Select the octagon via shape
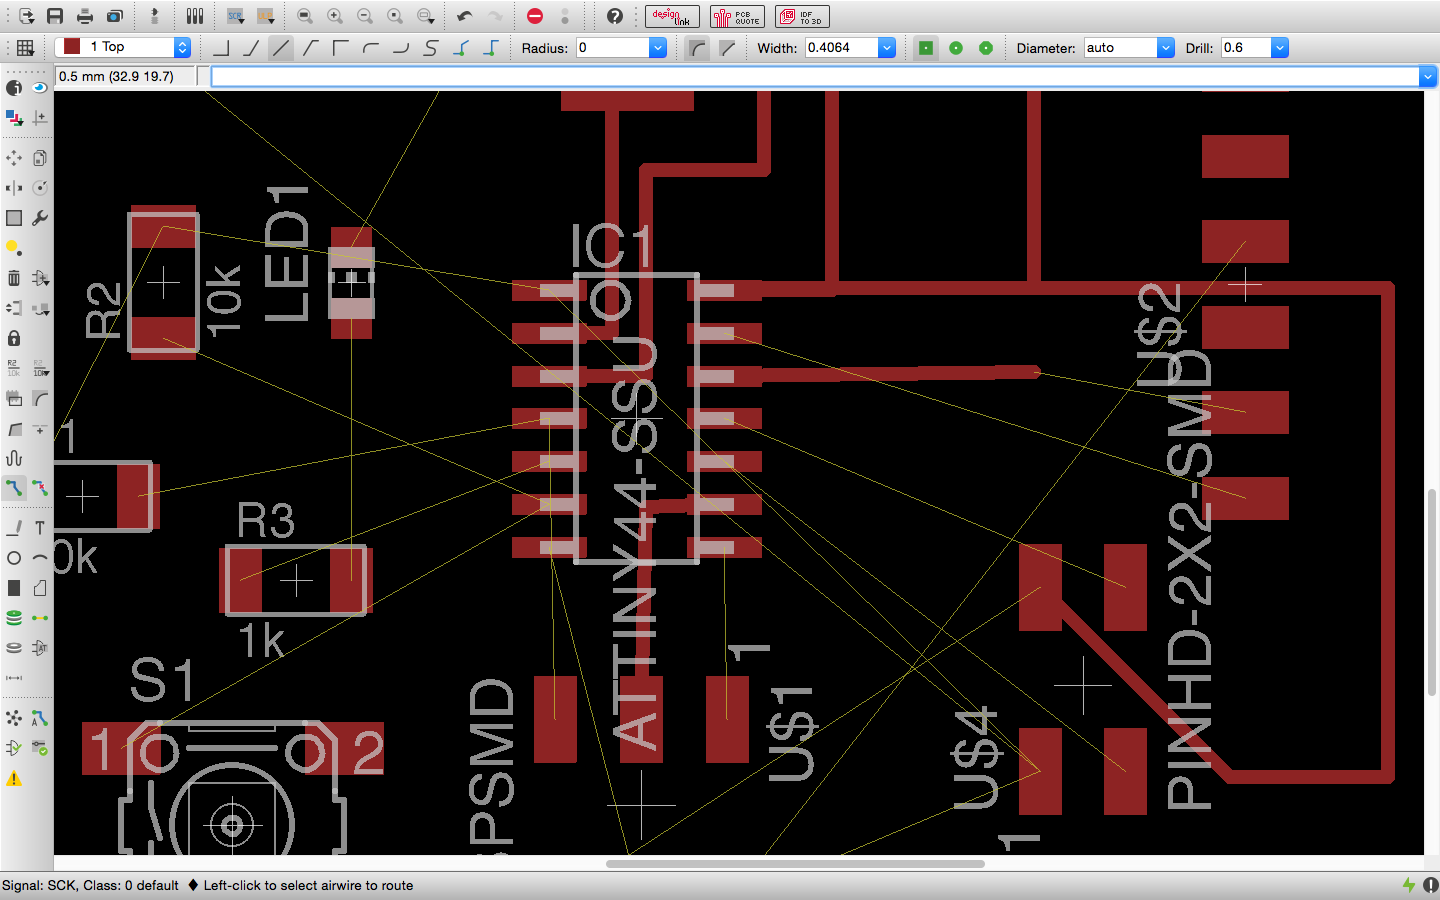The image size is (1440, 900). (x=986, y=47)
